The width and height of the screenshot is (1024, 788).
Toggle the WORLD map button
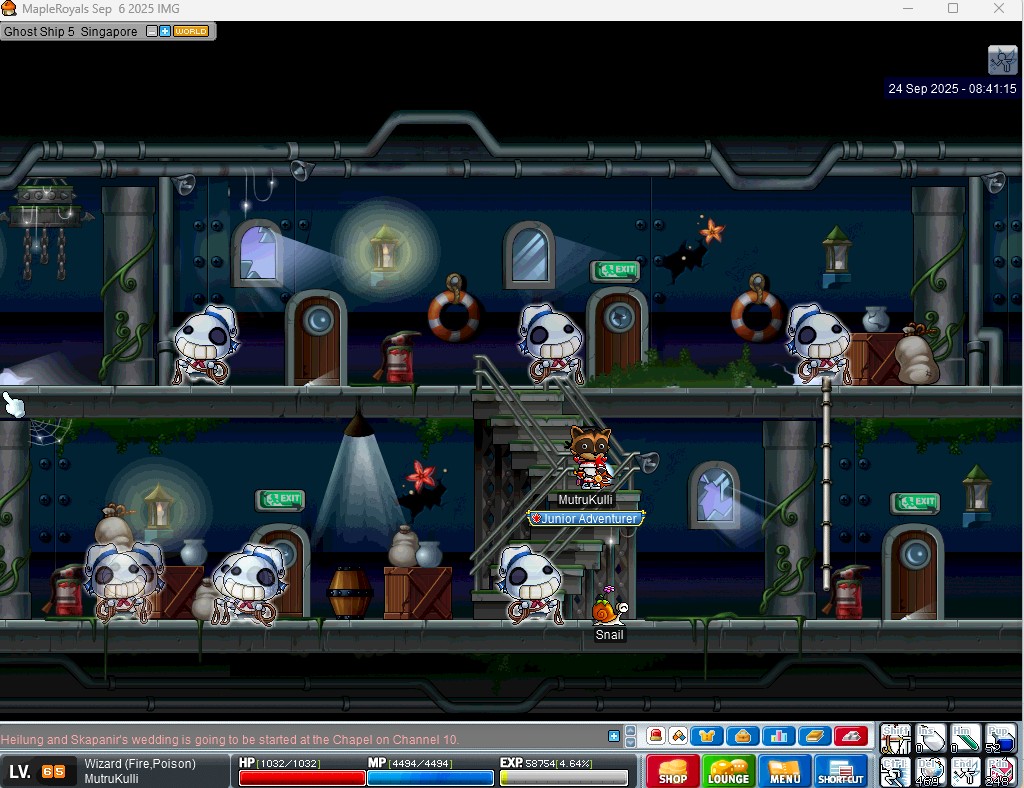tap(191, 31)
